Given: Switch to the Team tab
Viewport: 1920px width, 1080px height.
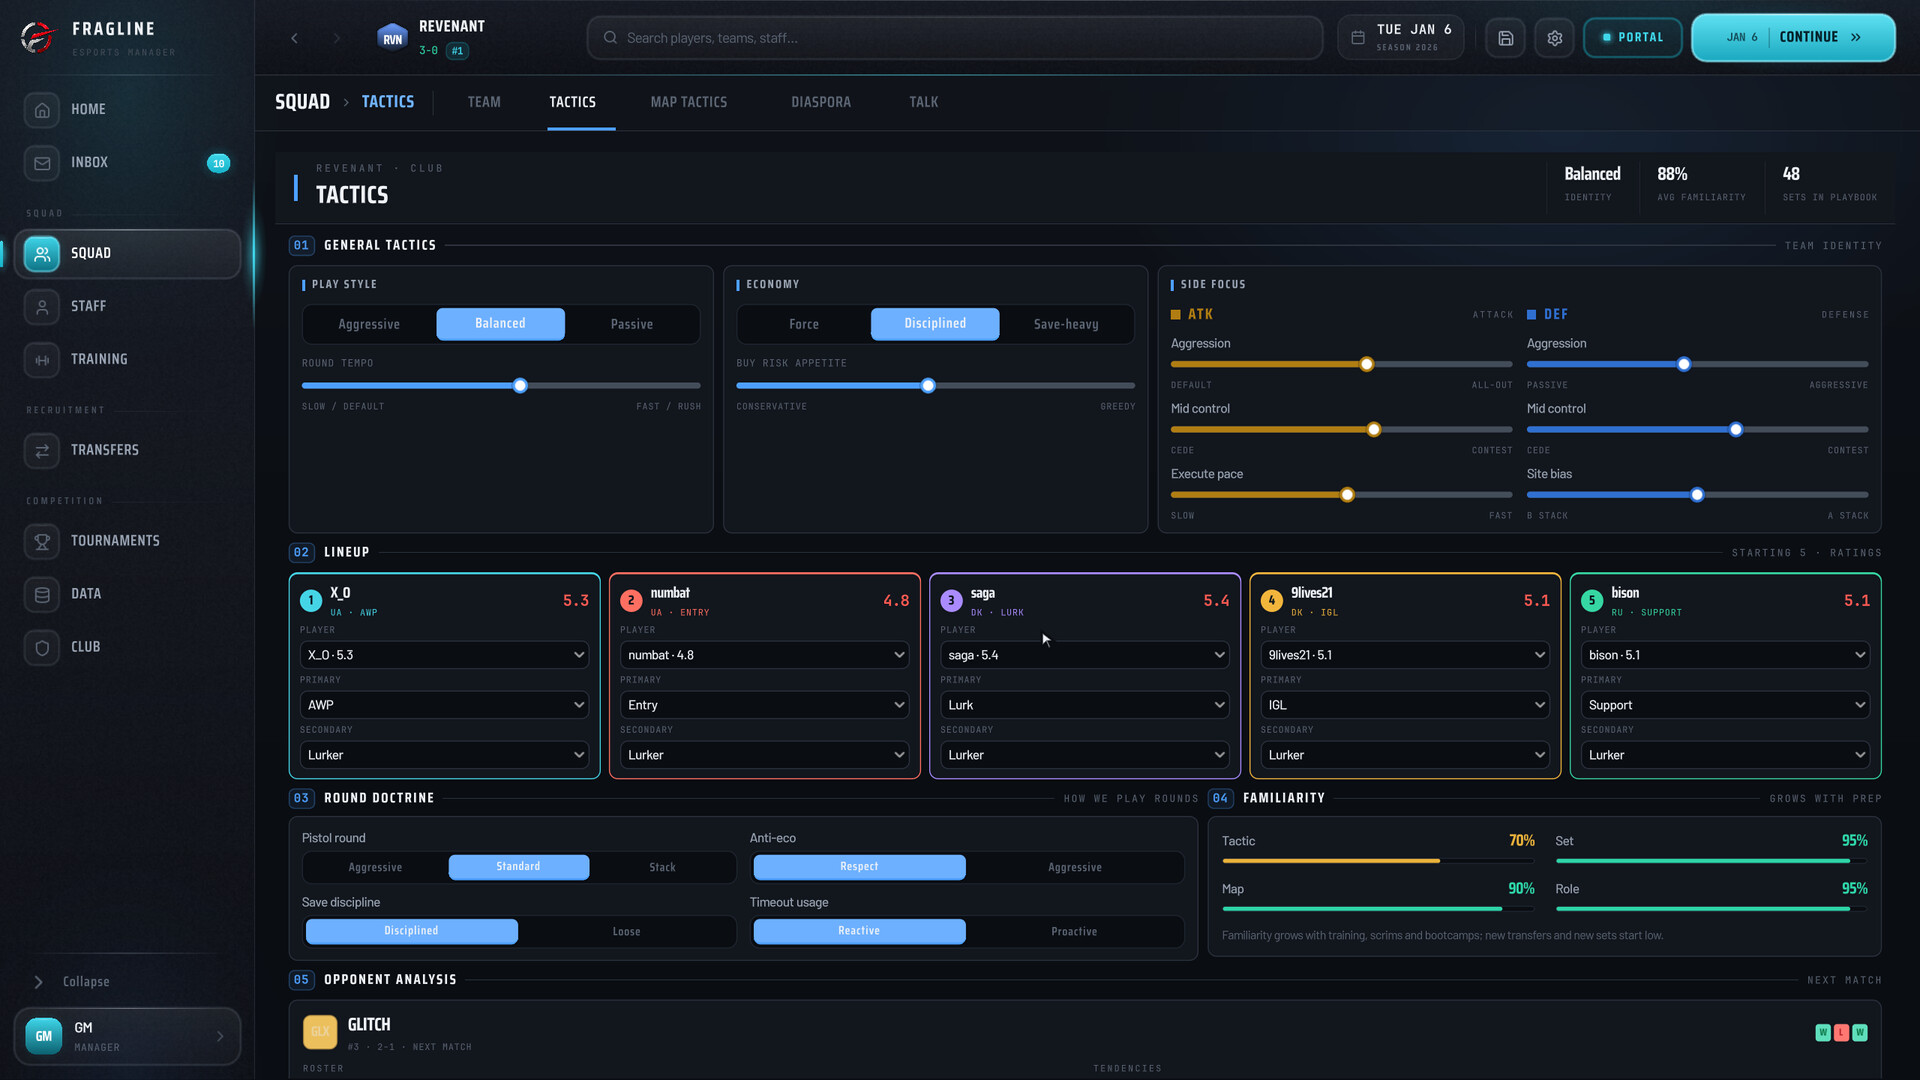Looking at the screenshot, I should 484,102.
